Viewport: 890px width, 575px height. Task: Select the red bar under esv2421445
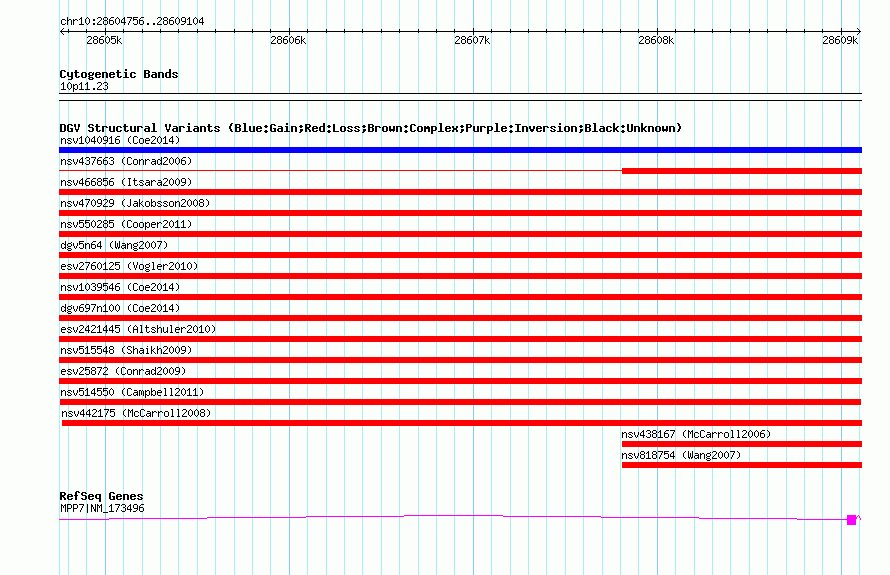460,339
